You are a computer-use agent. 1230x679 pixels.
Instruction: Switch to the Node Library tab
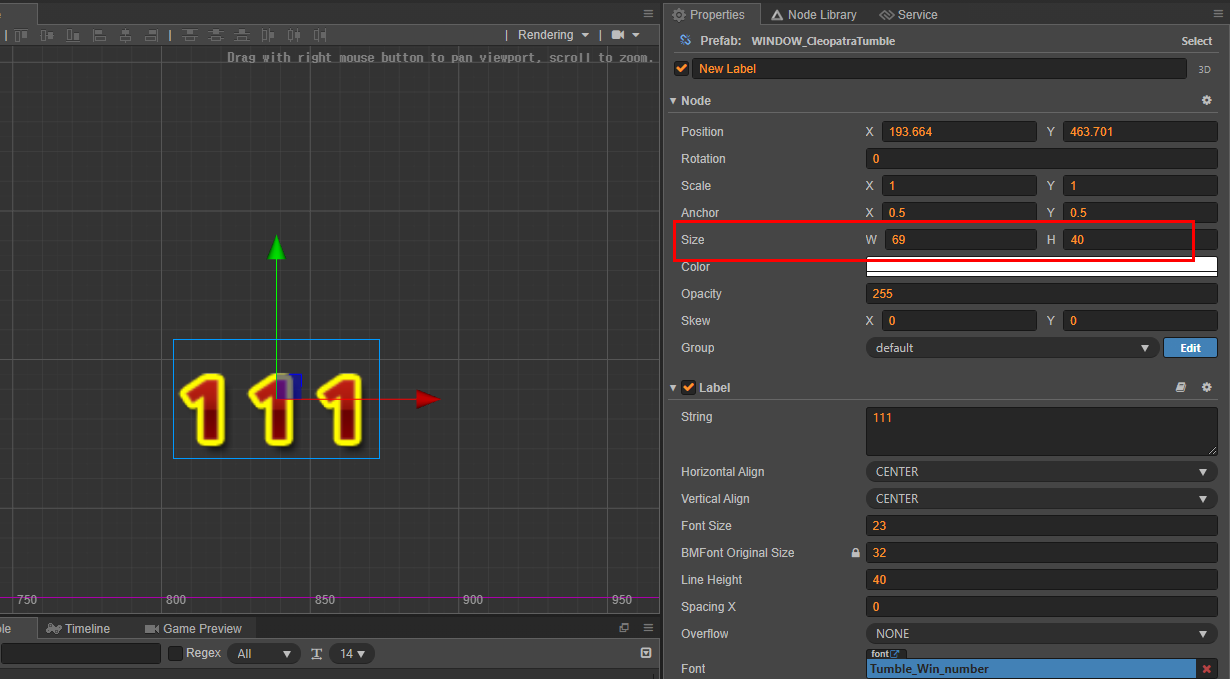click(814, 14)
